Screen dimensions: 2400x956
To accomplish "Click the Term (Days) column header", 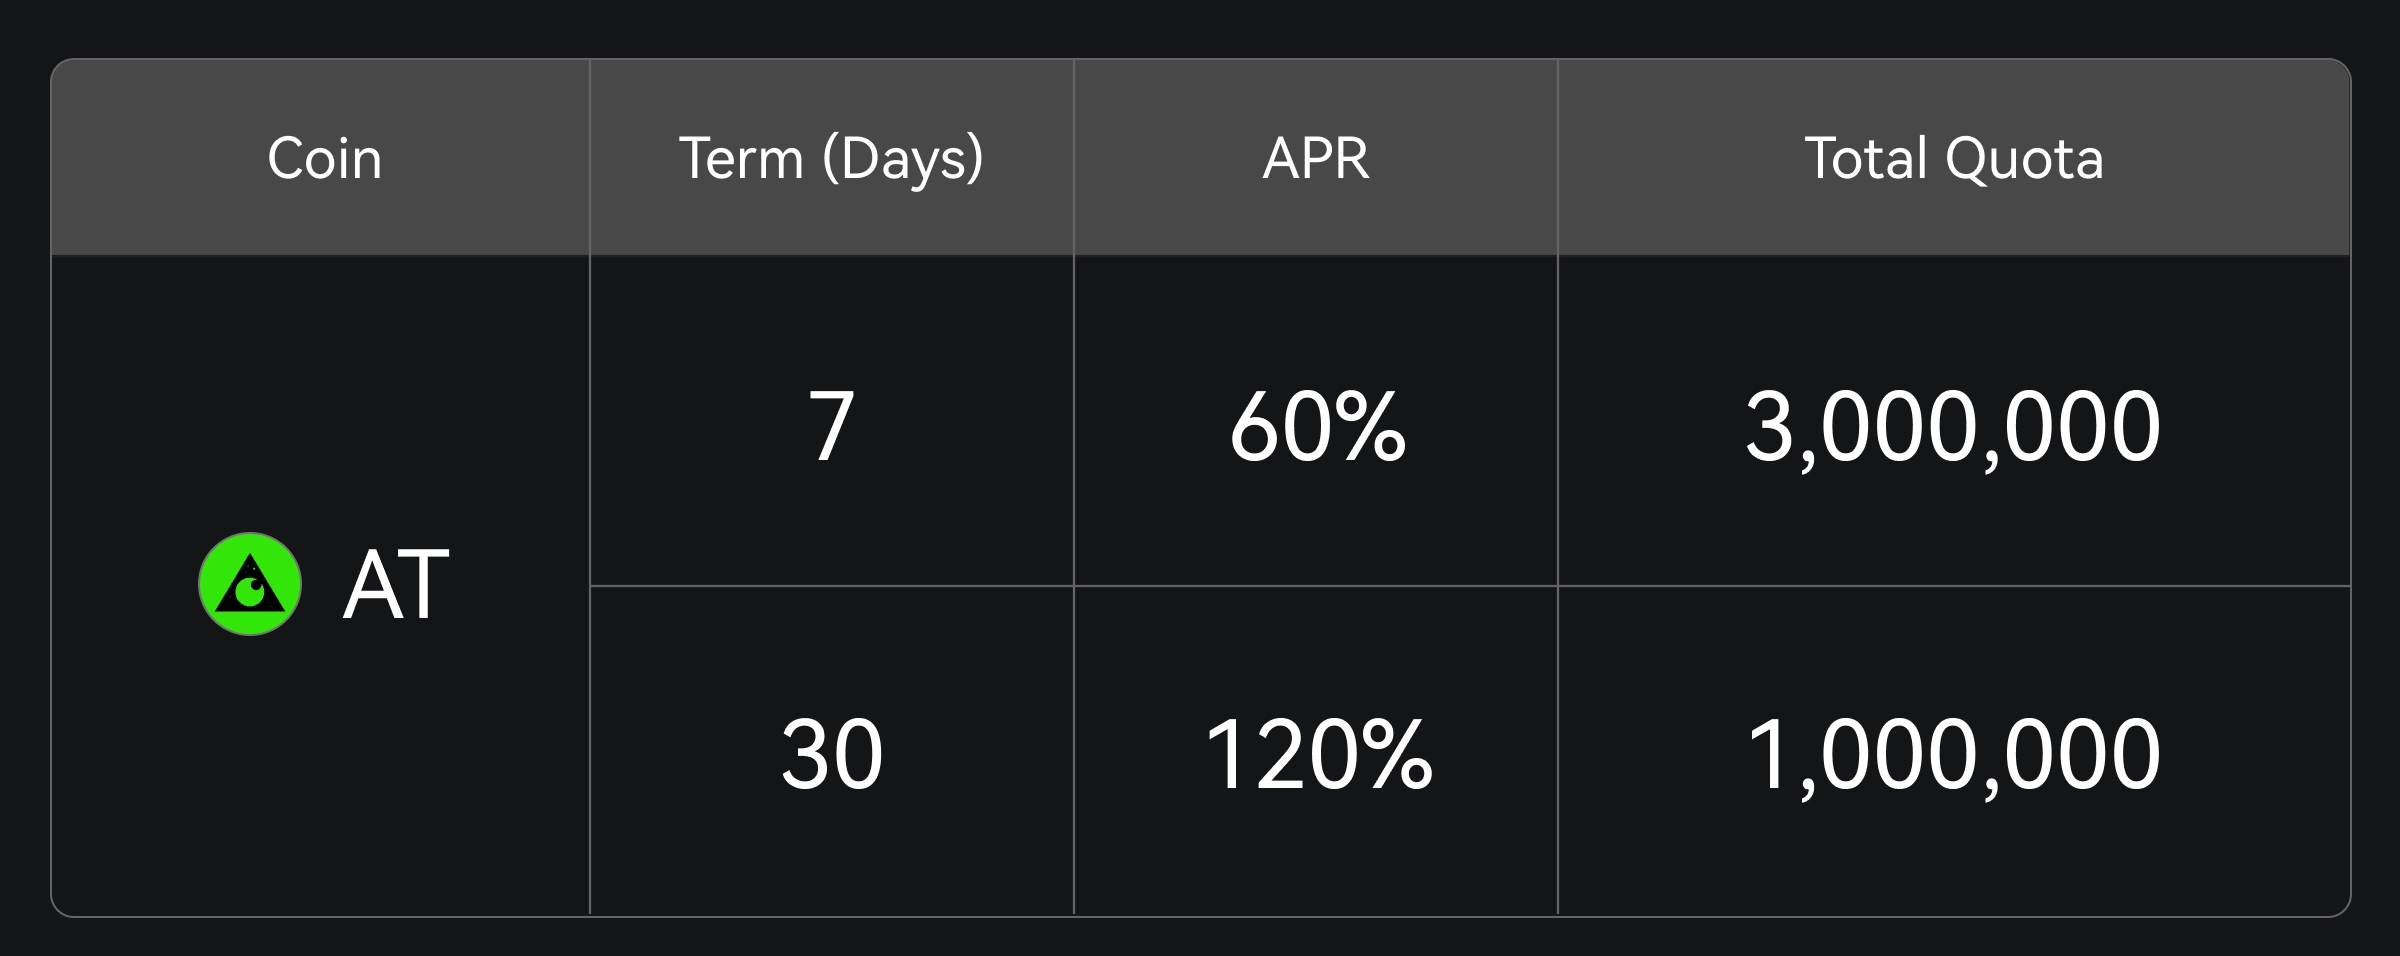I will [831, 158].
